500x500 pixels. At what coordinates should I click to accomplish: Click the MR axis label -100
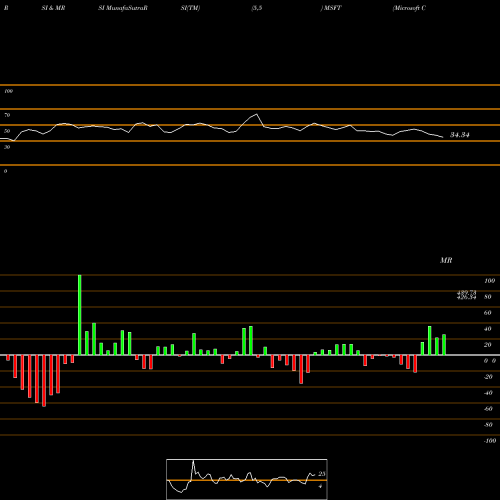[490, 441]
